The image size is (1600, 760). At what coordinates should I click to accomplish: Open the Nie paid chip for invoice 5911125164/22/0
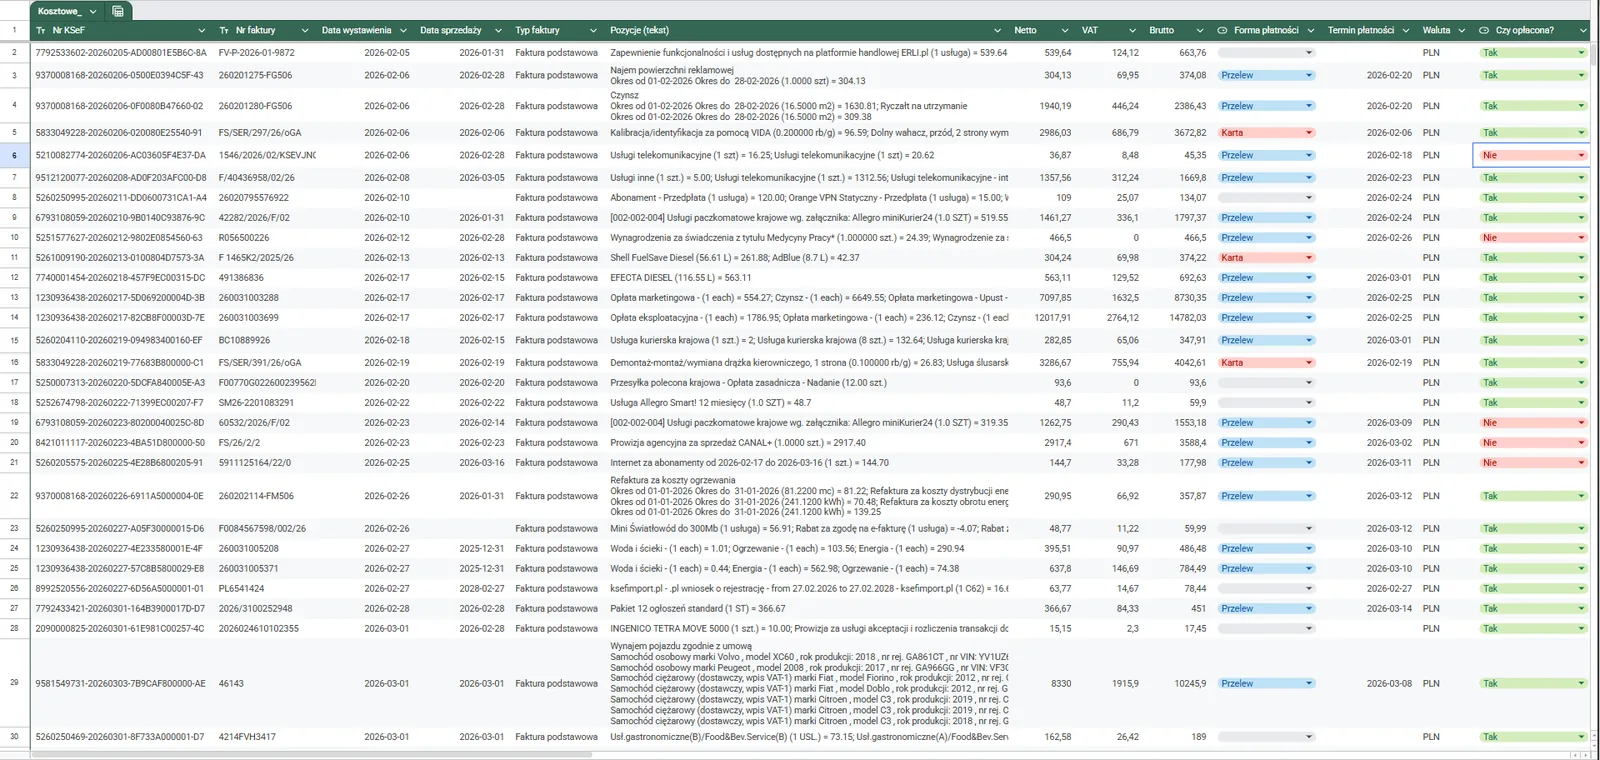[x=1532, y=462]
